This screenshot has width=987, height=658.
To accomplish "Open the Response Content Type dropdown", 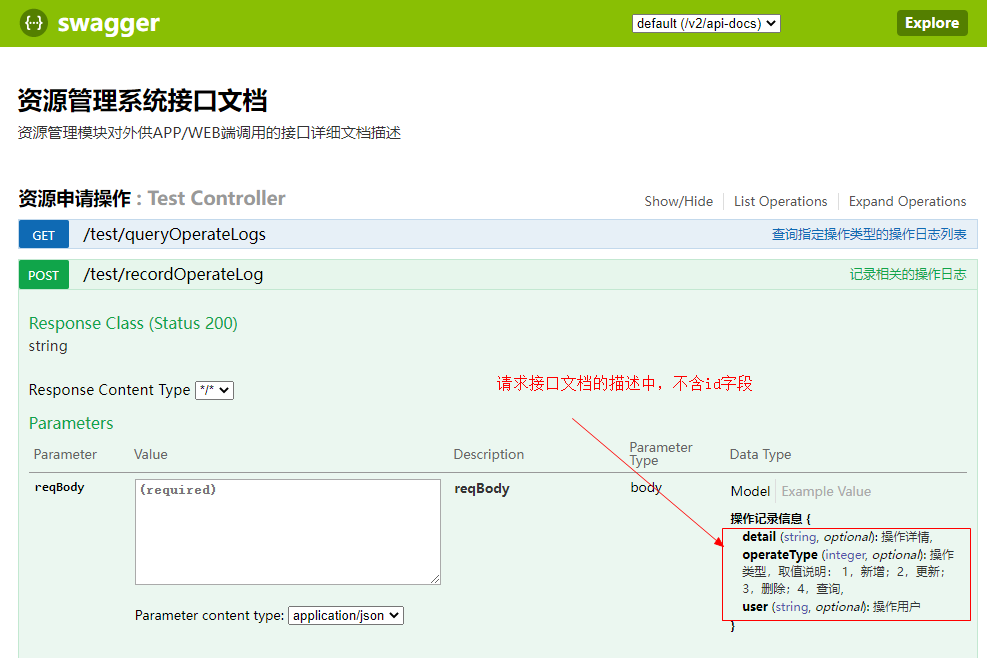I will click(x=215, y=390).
